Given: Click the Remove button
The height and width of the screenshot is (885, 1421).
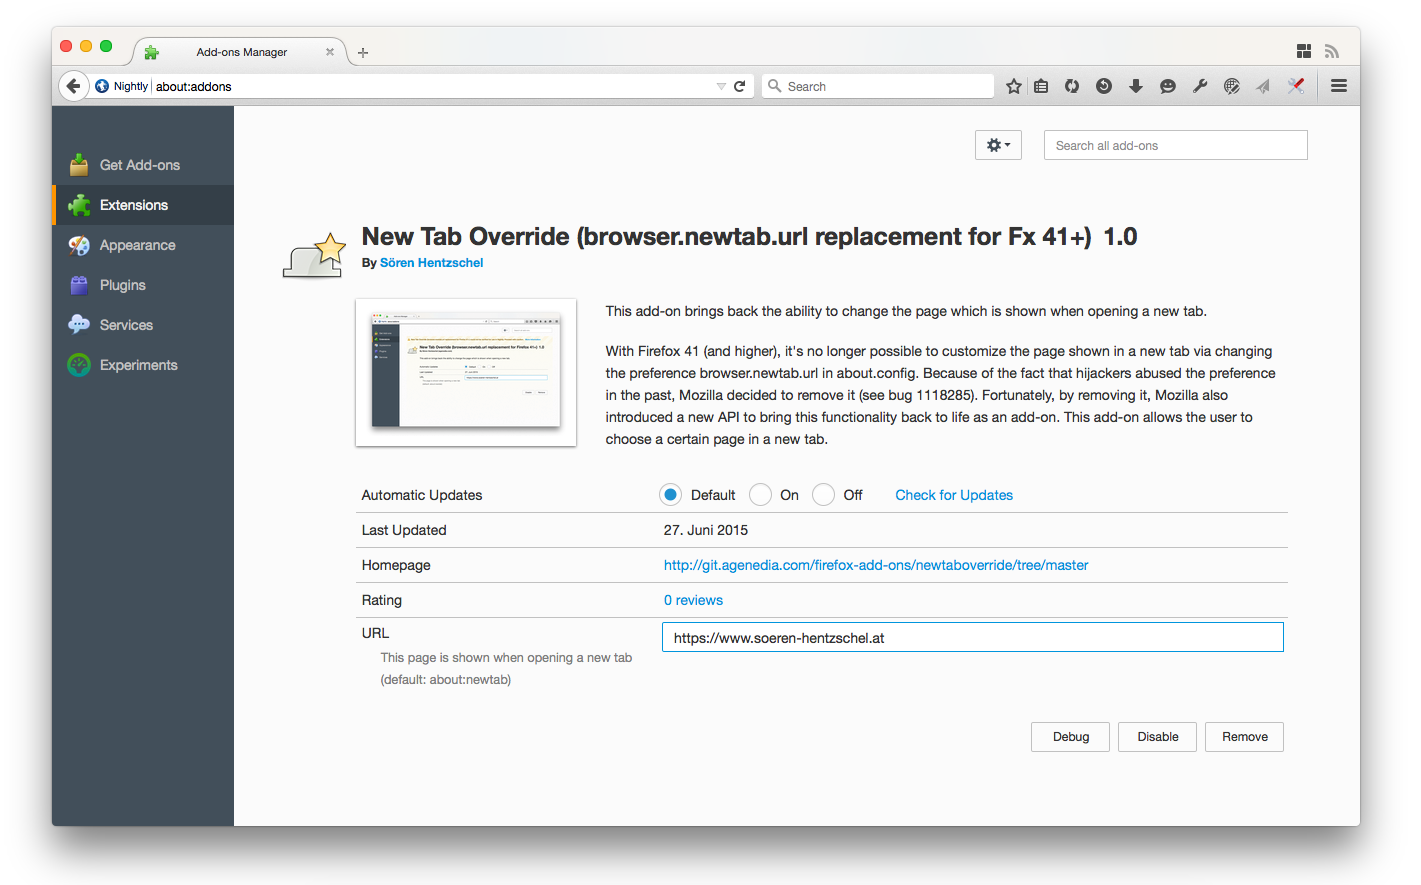Looking at the screenshot, I should pos(1244,737).
